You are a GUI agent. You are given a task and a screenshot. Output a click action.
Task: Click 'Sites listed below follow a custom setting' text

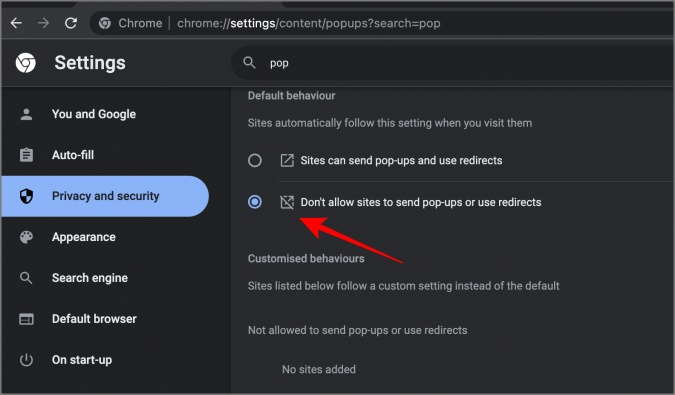click(x=403, y=286)
